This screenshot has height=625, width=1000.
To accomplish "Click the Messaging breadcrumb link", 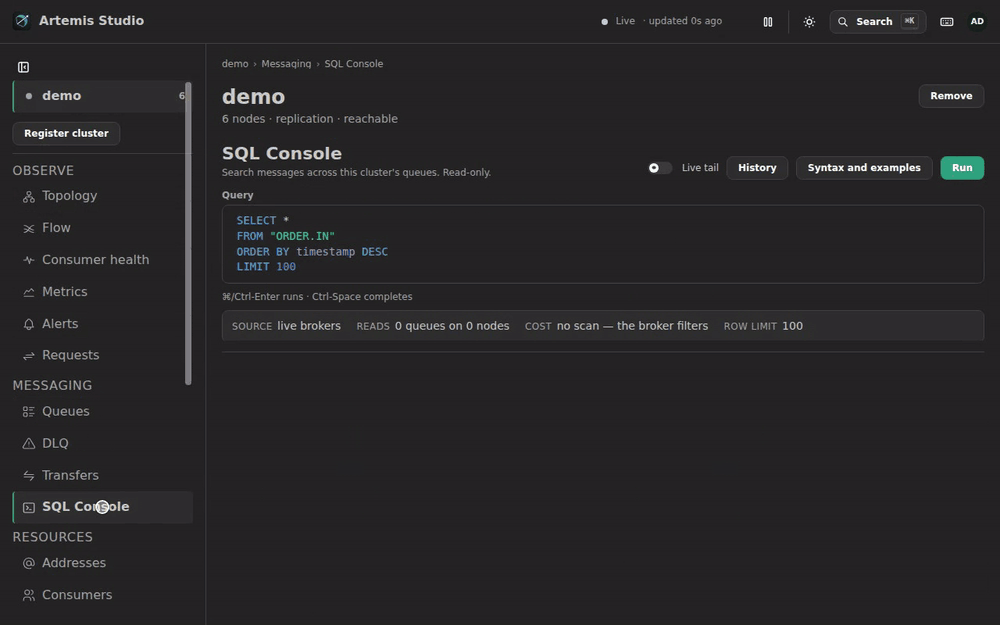I will tap(286, 64).
